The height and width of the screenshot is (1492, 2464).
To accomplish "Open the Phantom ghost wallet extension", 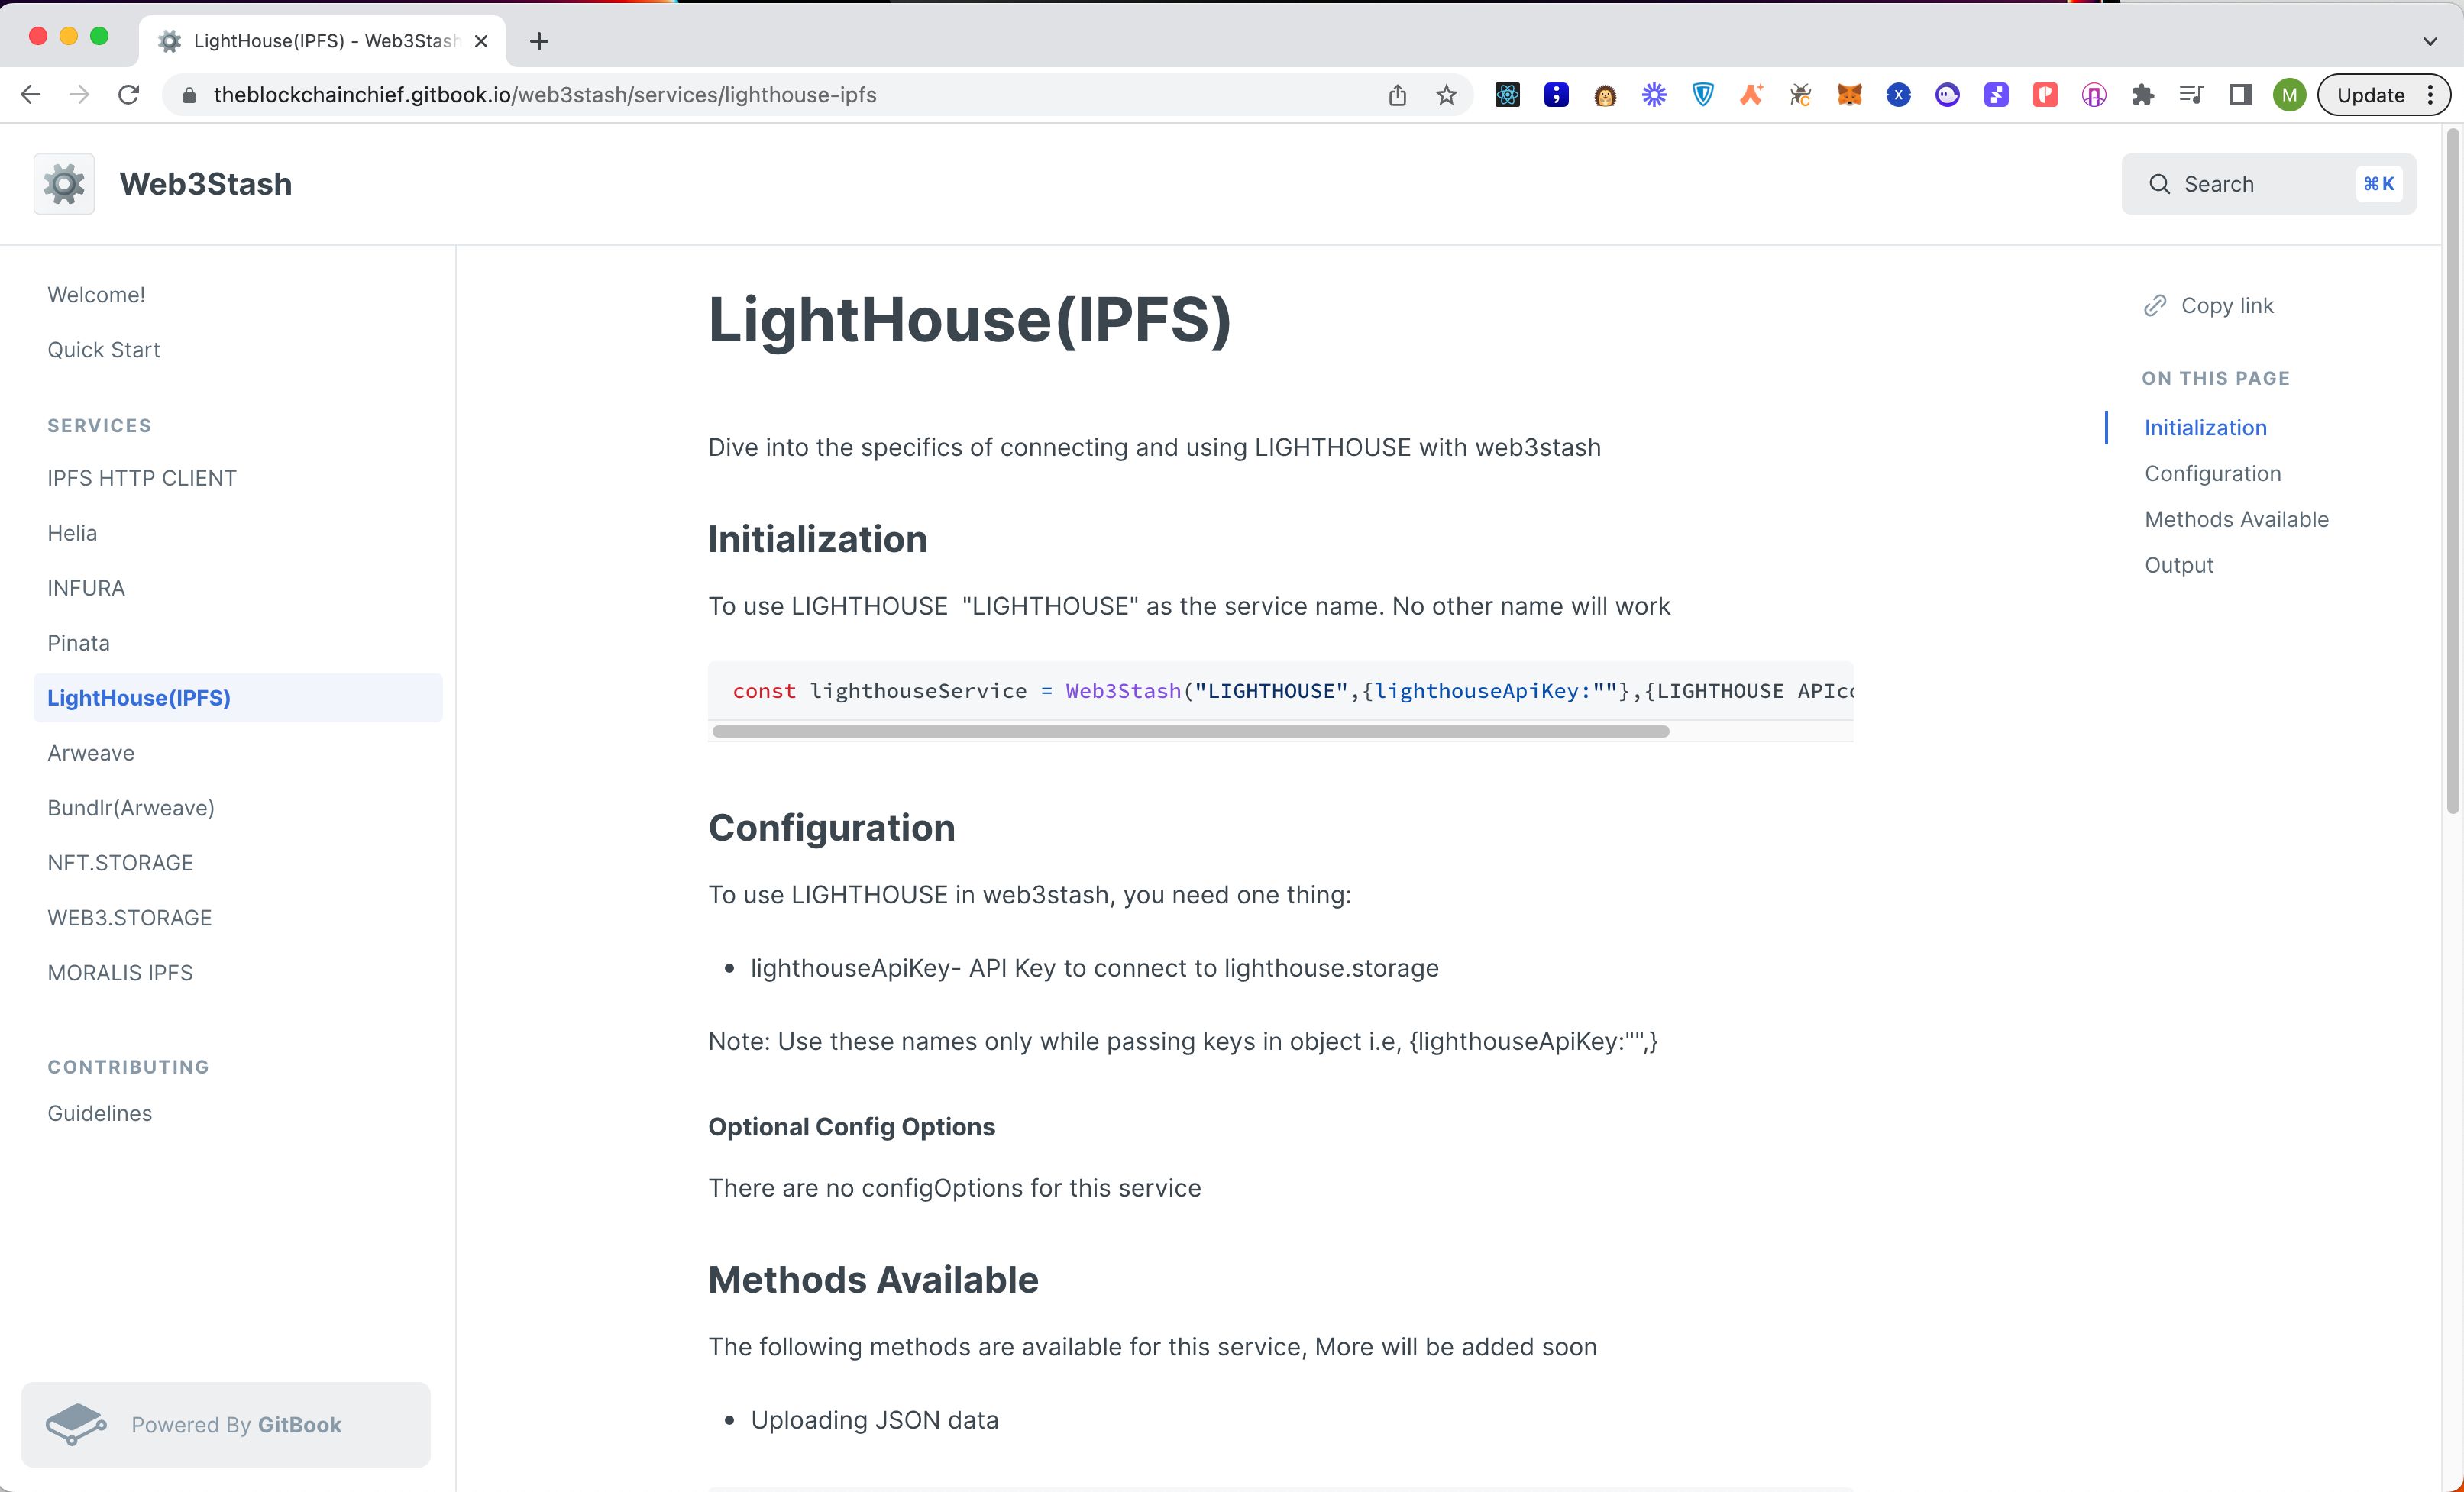I will pyautogui.click(x=1947, y=95).
